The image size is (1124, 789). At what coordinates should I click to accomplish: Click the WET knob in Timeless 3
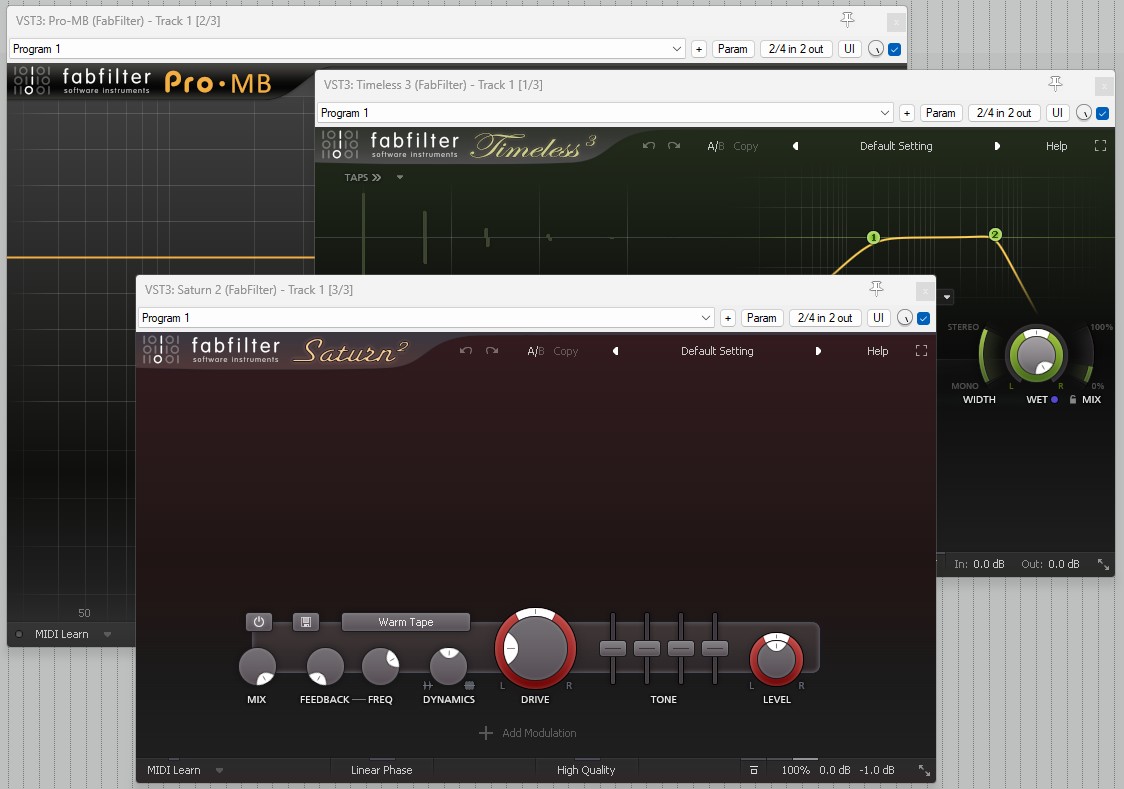click(1037, 354)
